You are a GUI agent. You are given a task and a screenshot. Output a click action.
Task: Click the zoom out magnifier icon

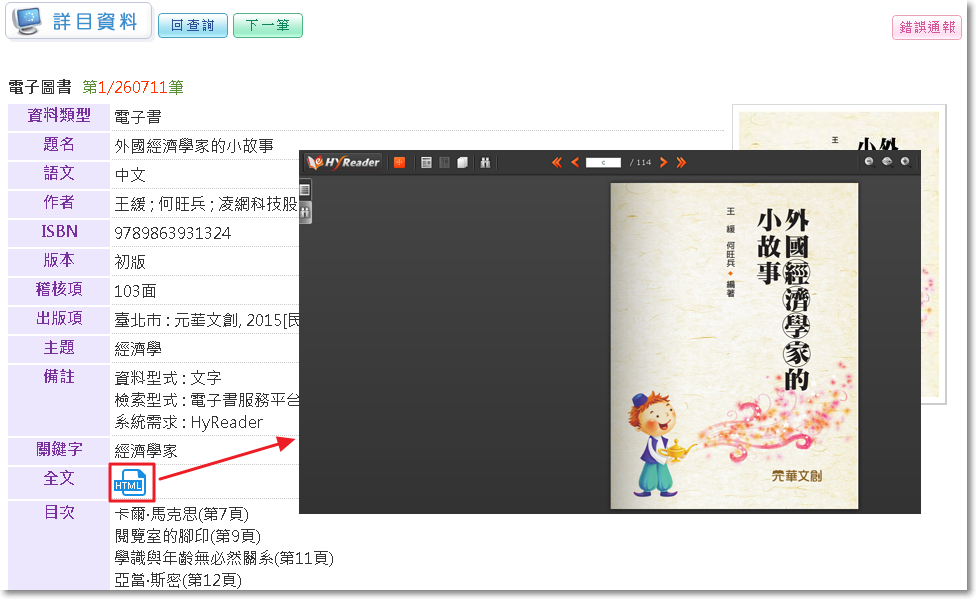click(x=869, y=161)
